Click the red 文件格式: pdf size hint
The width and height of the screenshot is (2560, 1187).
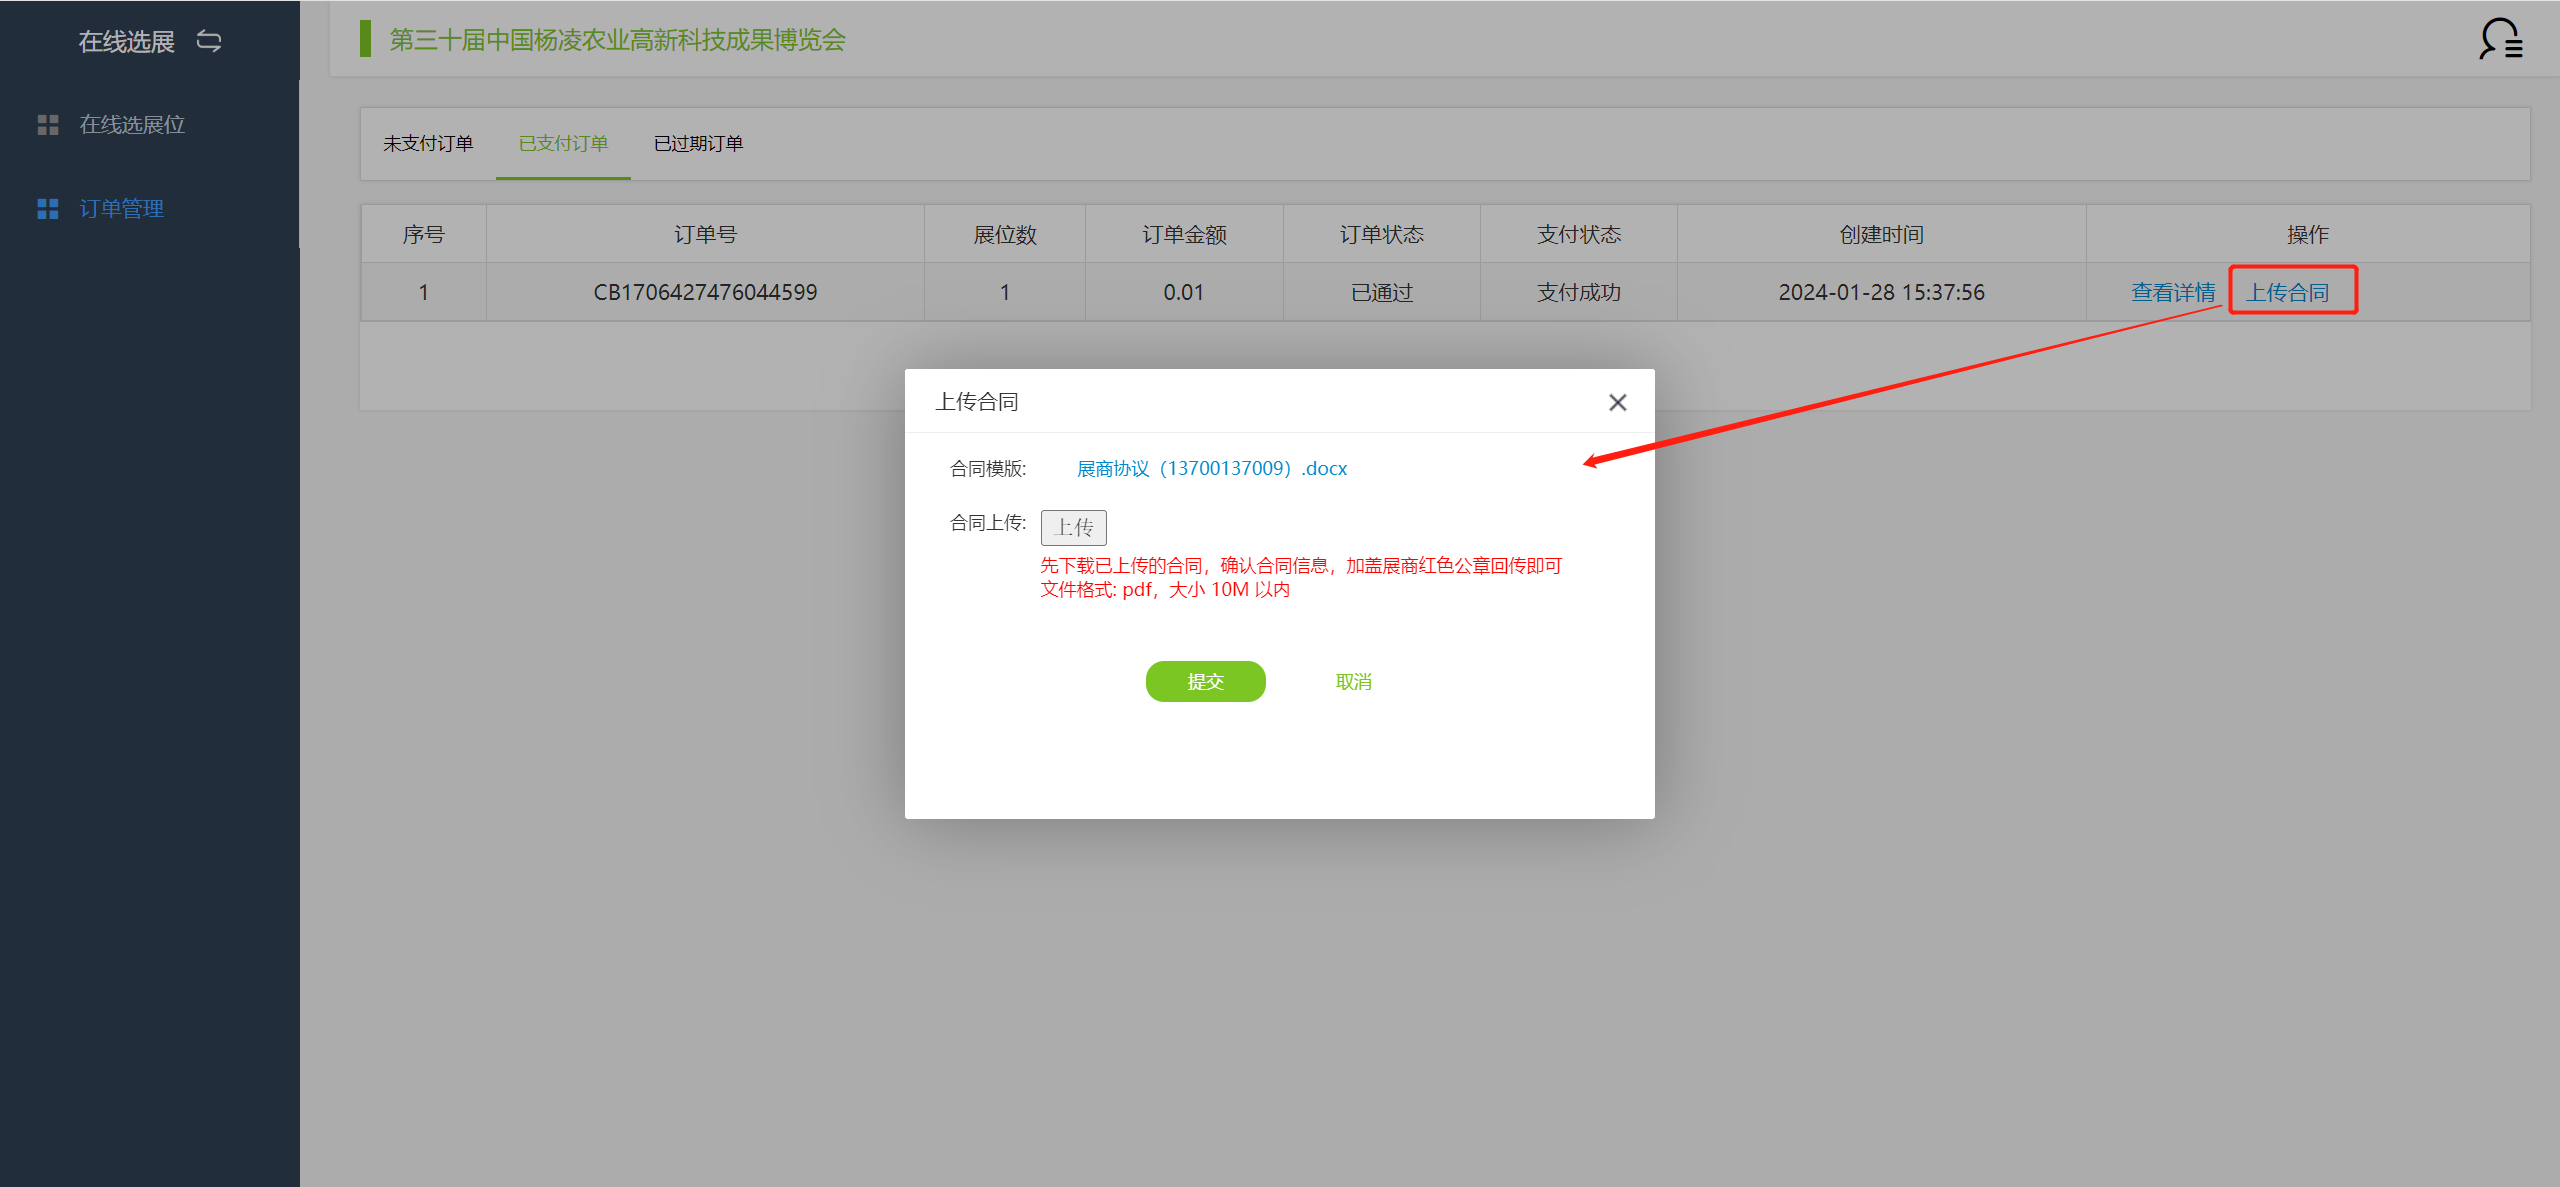[x=1165, y=589]
